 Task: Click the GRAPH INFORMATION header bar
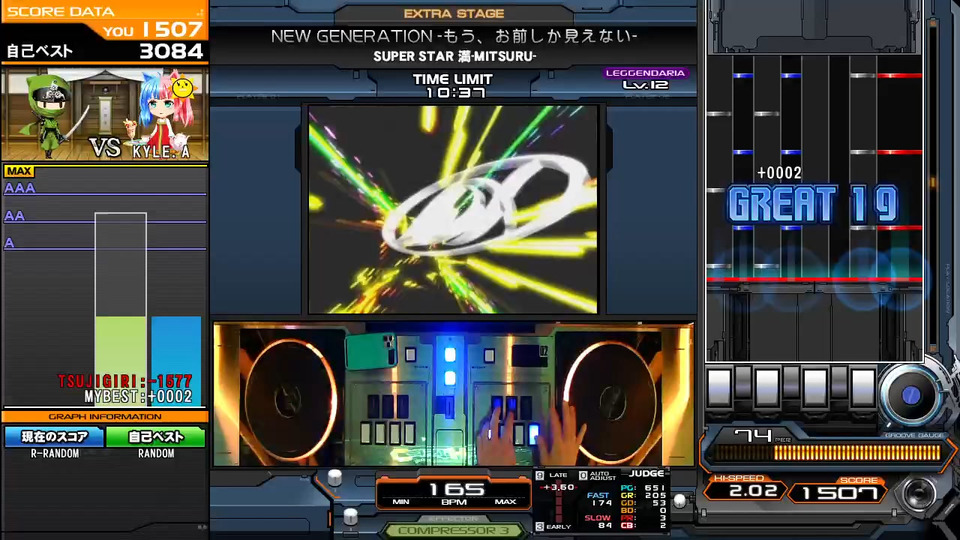105,416
